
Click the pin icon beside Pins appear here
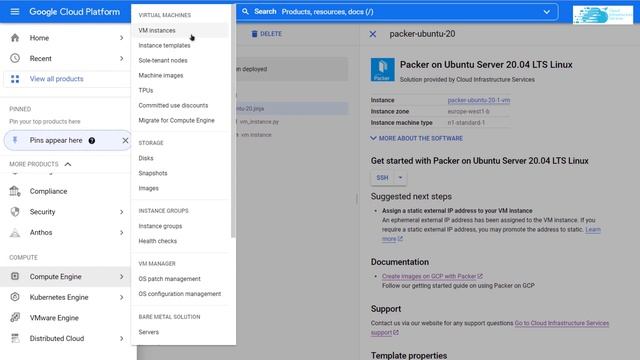pyautogui.click(x=15, y=140)
